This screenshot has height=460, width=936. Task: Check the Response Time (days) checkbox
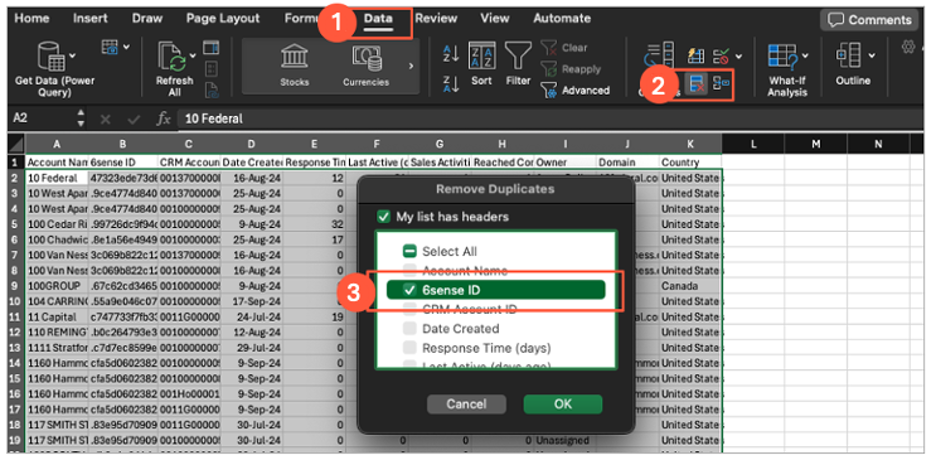point(410,348)
